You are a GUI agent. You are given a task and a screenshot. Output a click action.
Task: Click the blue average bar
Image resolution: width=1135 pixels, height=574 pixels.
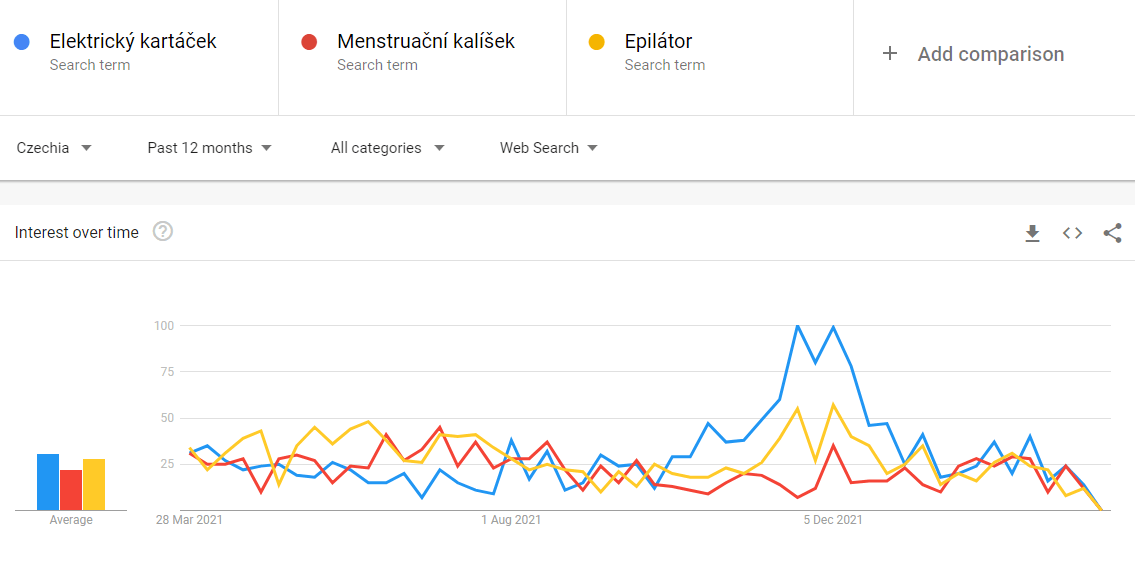click(48, 482)
